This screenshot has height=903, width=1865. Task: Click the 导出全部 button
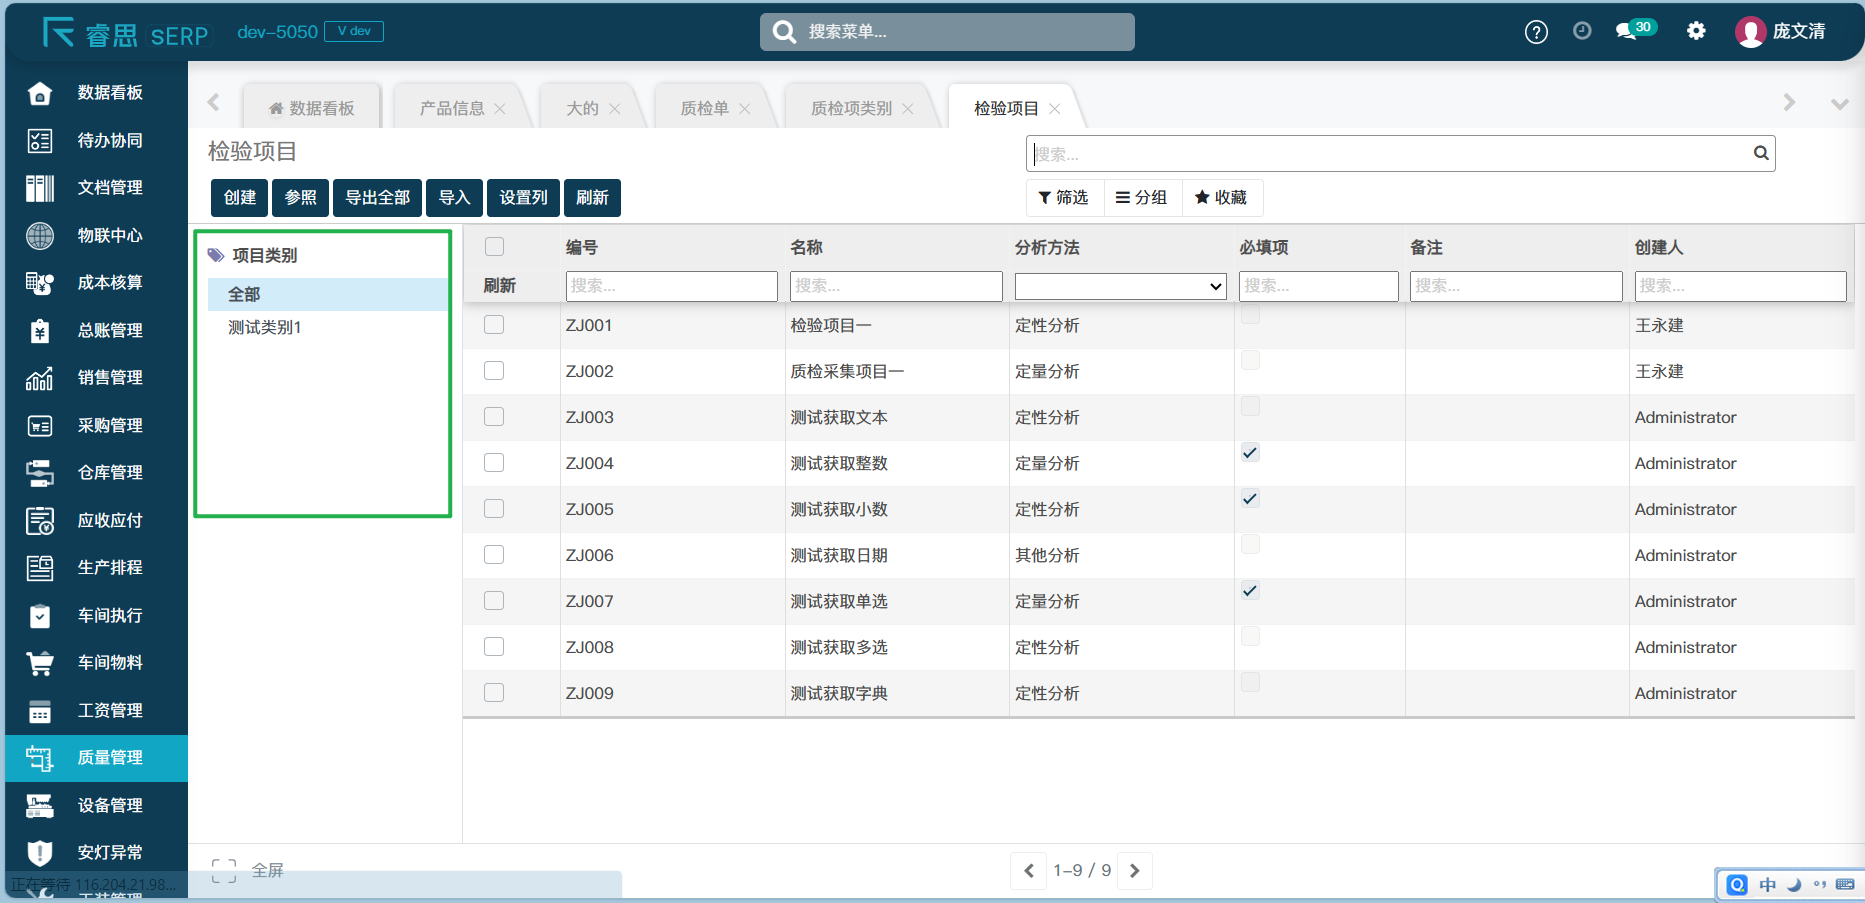coord(377,198)
